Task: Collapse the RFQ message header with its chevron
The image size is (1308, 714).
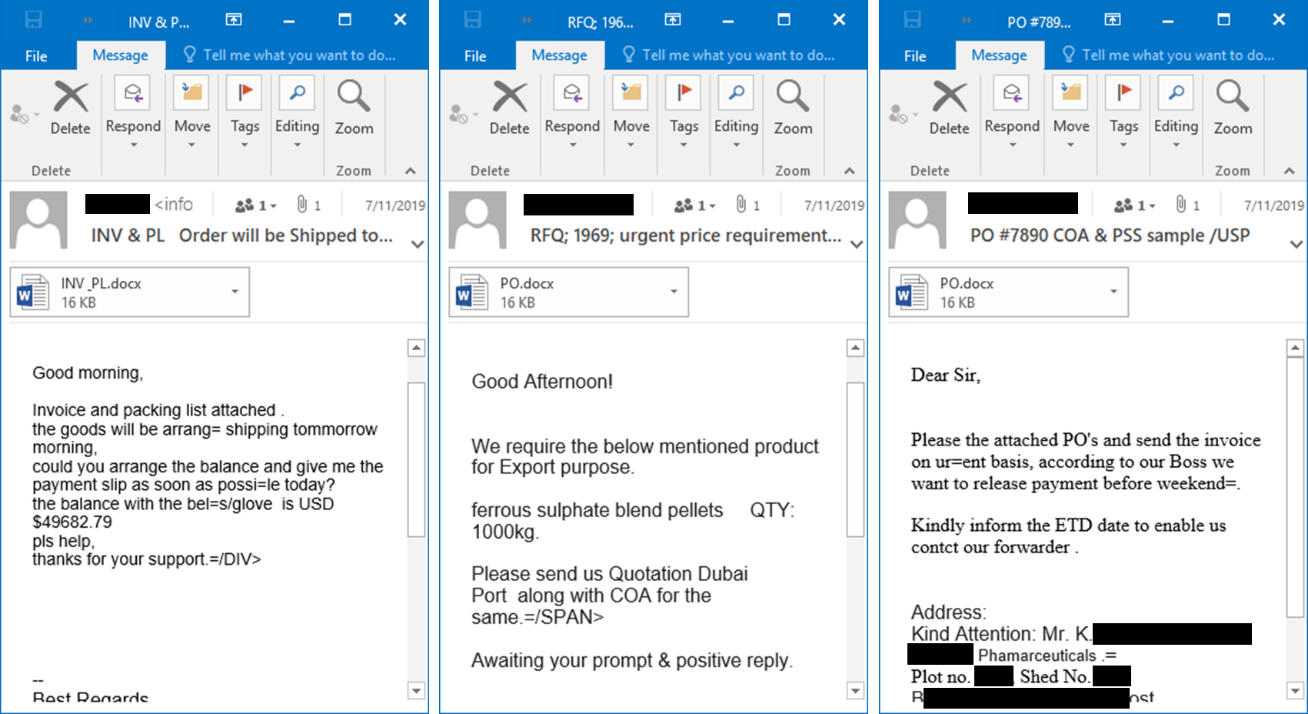Action: click(857, 242)
